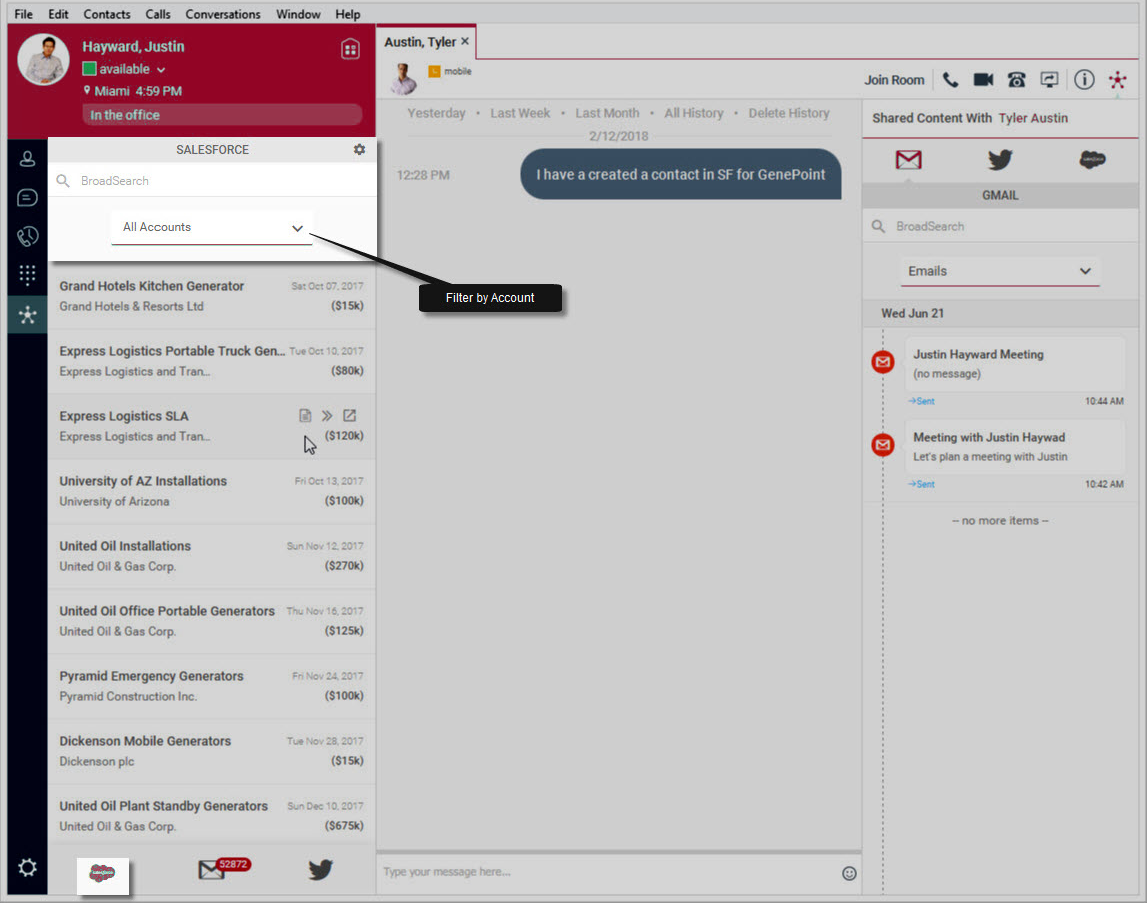This screenshot has height=903, width=1147.
Task: Start a video call with Tyler Austin
Action: 983,80
